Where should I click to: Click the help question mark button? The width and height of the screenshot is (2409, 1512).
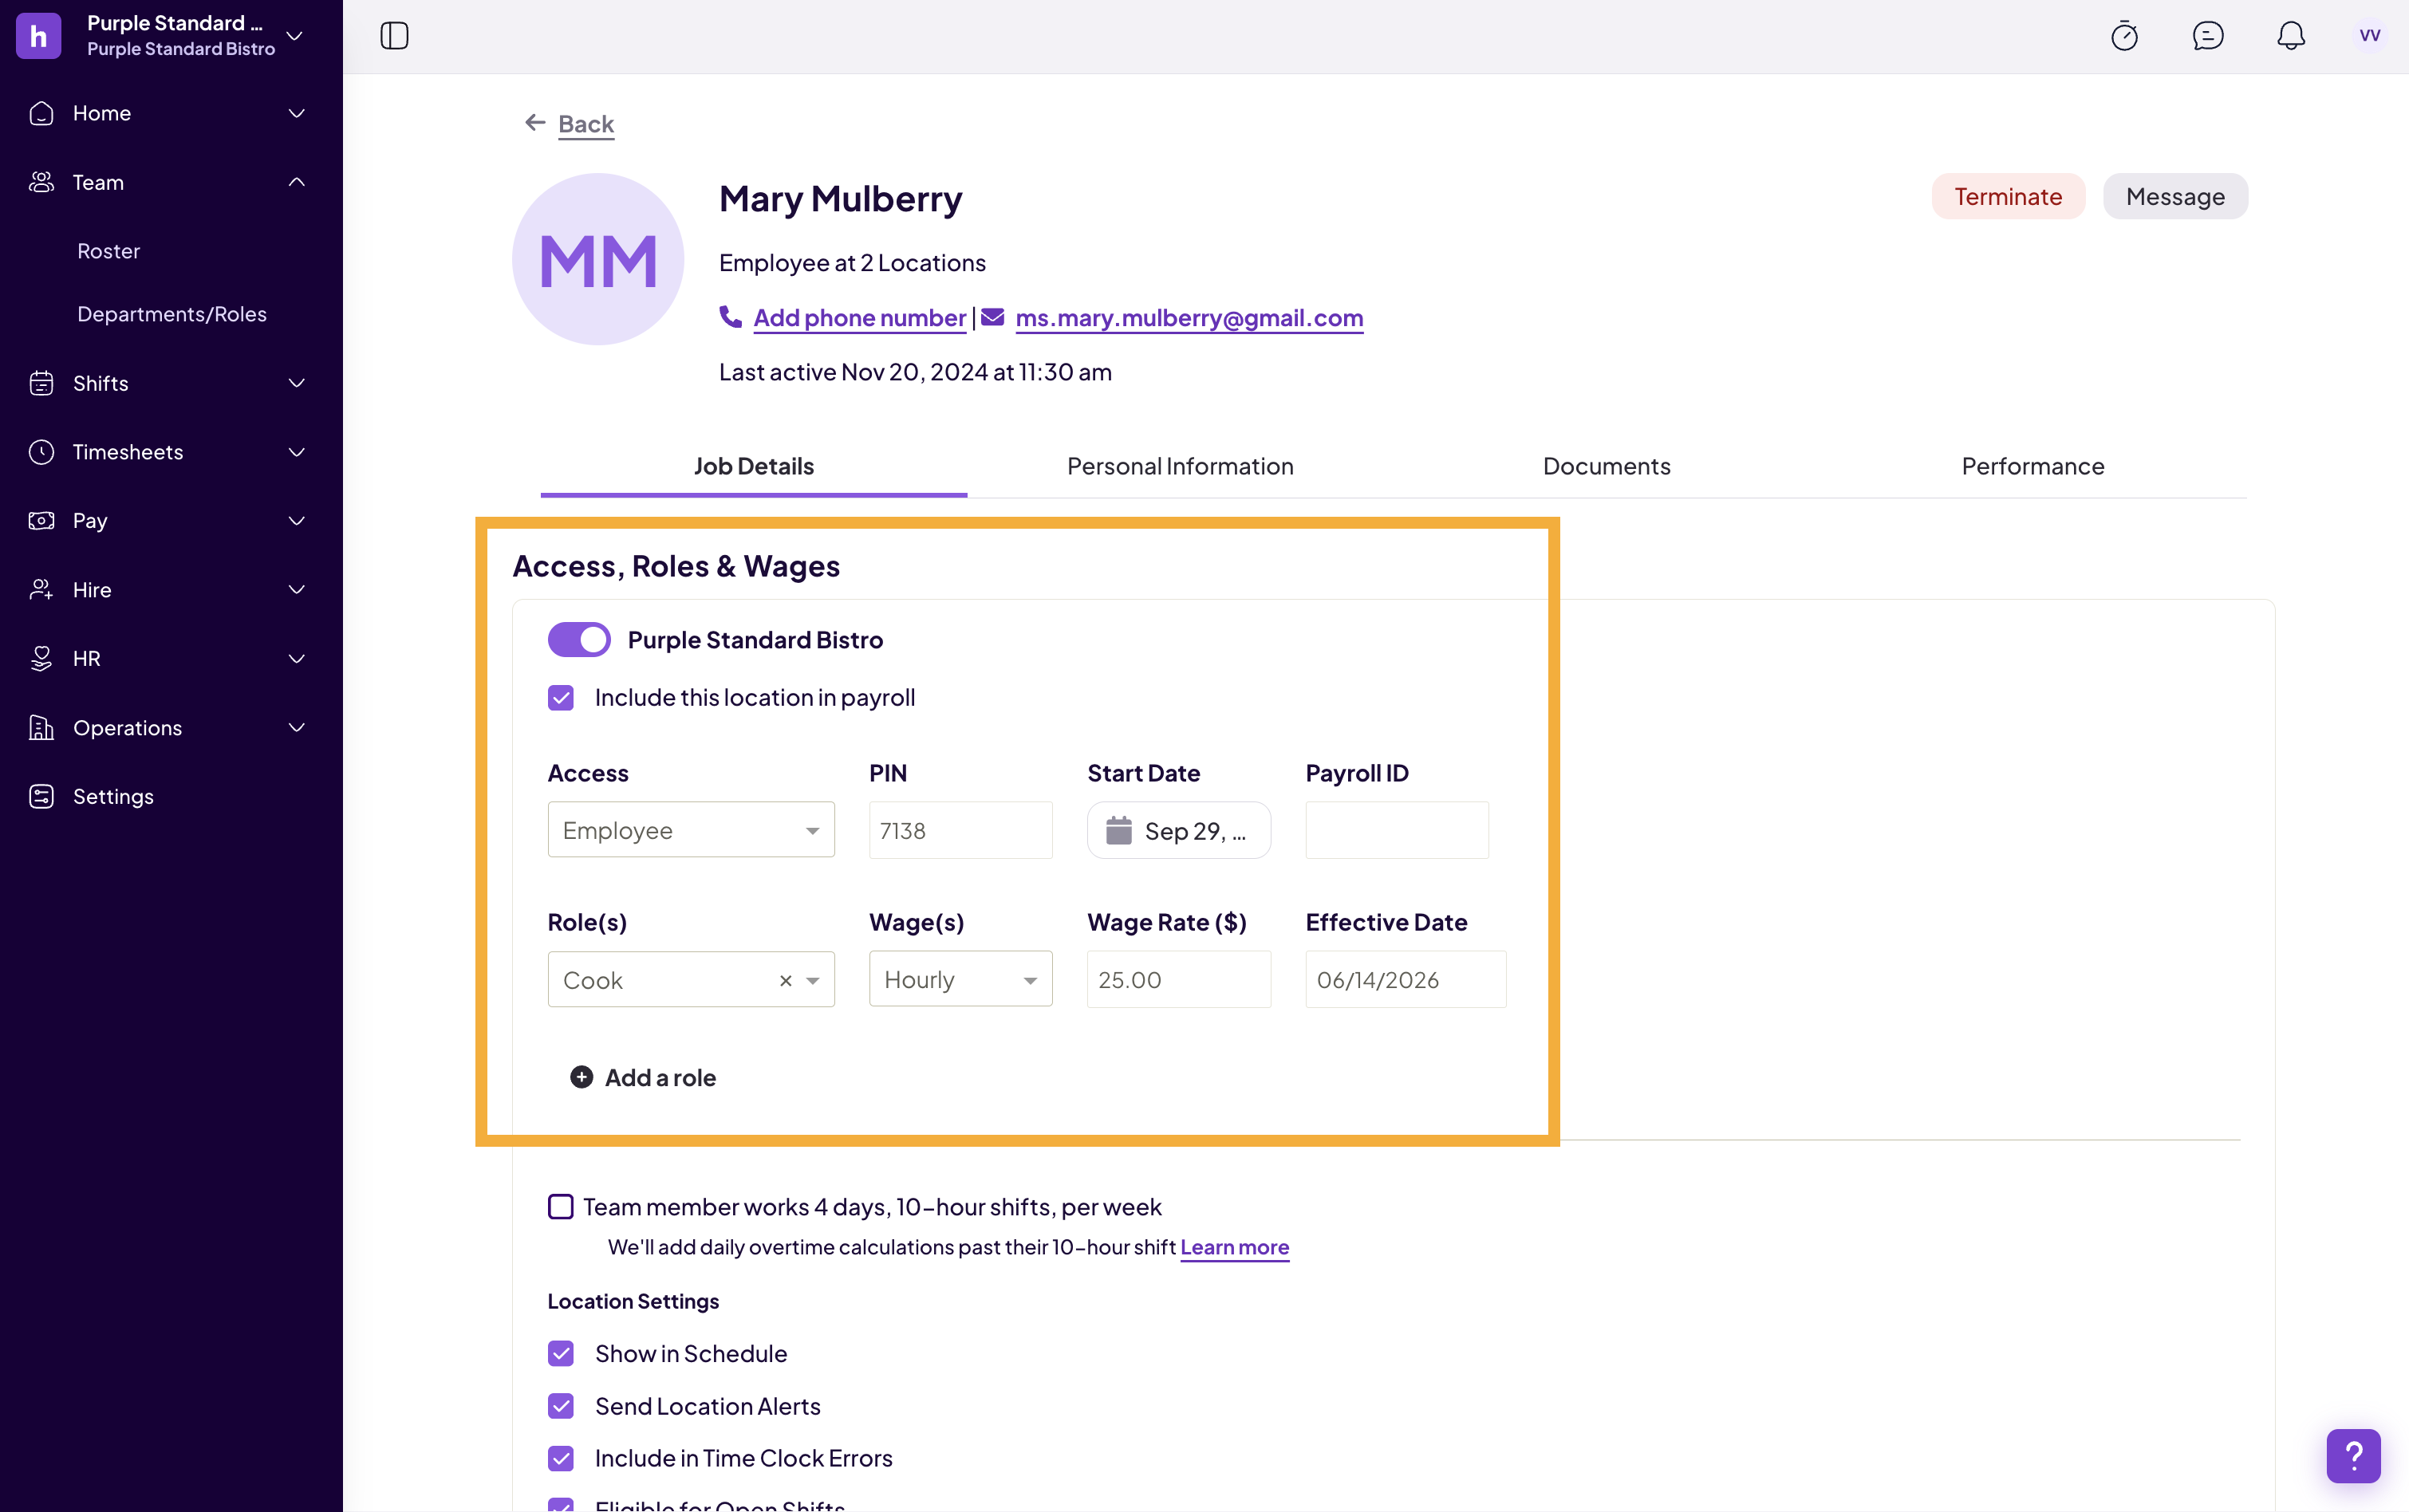(x=2353, y=1455)
